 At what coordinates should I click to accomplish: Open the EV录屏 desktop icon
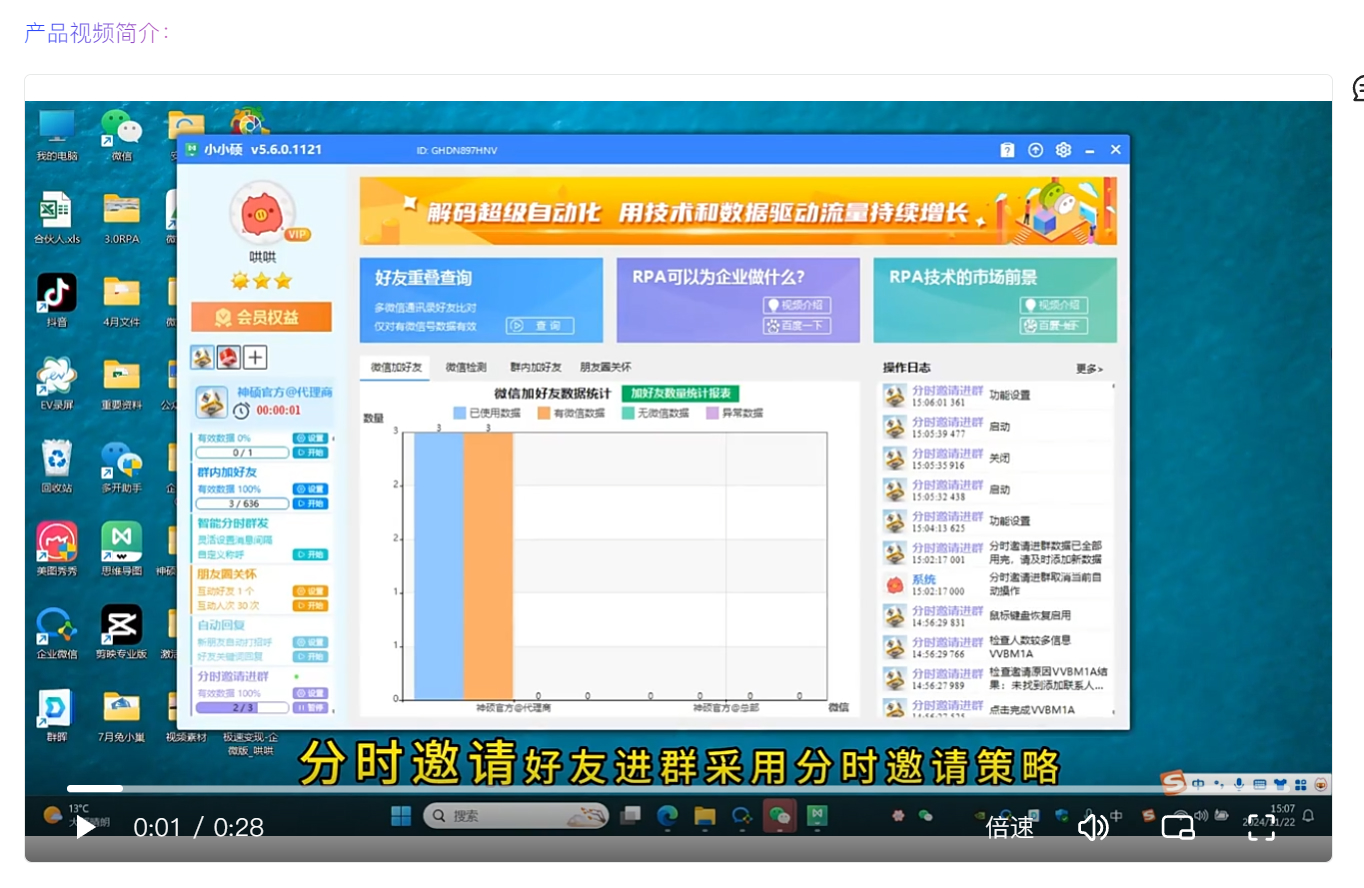(57, 383)
